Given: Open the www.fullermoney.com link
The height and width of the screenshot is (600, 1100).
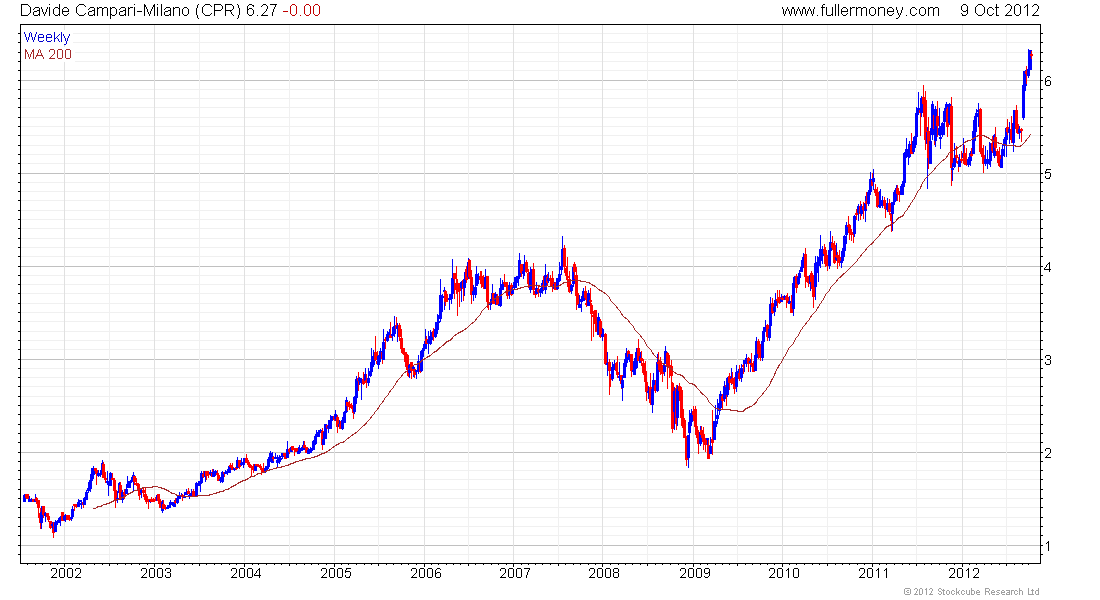Looking at the screenshot, I should 860,11.
